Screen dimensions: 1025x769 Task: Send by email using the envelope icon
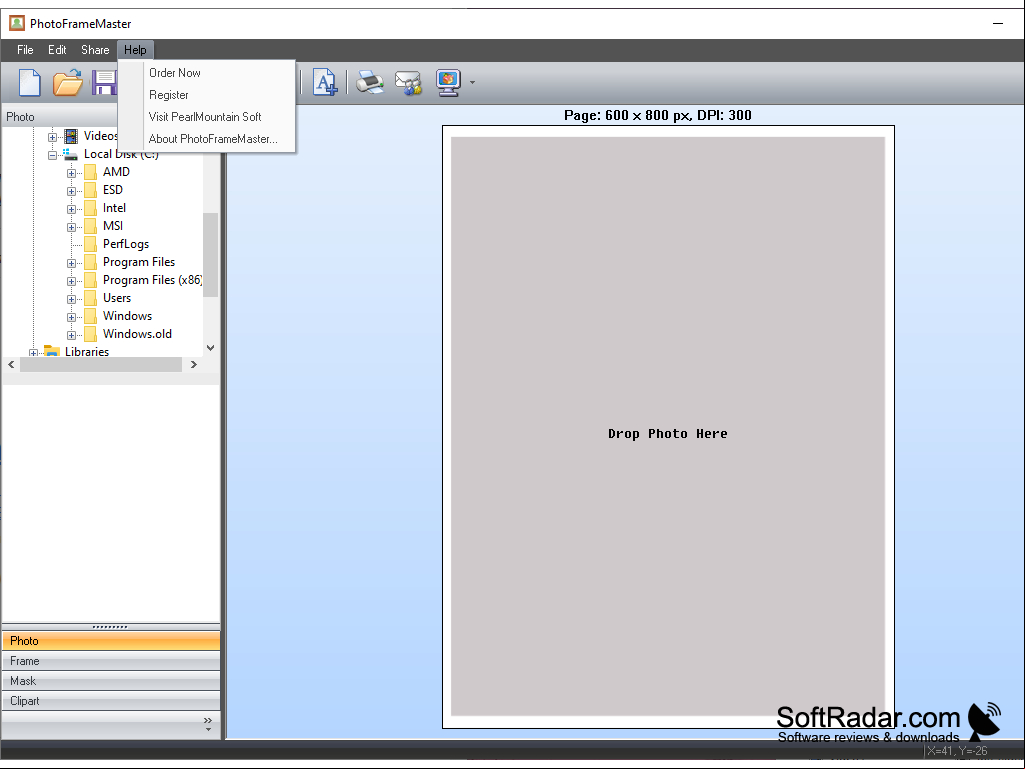pos(409,83)
